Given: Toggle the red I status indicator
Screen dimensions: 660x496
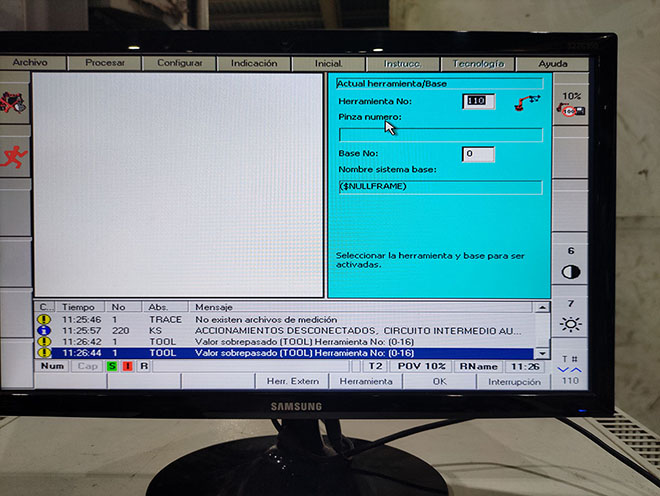Looking at the screenshot, I should pyautogui.click(x=127, y=367).
